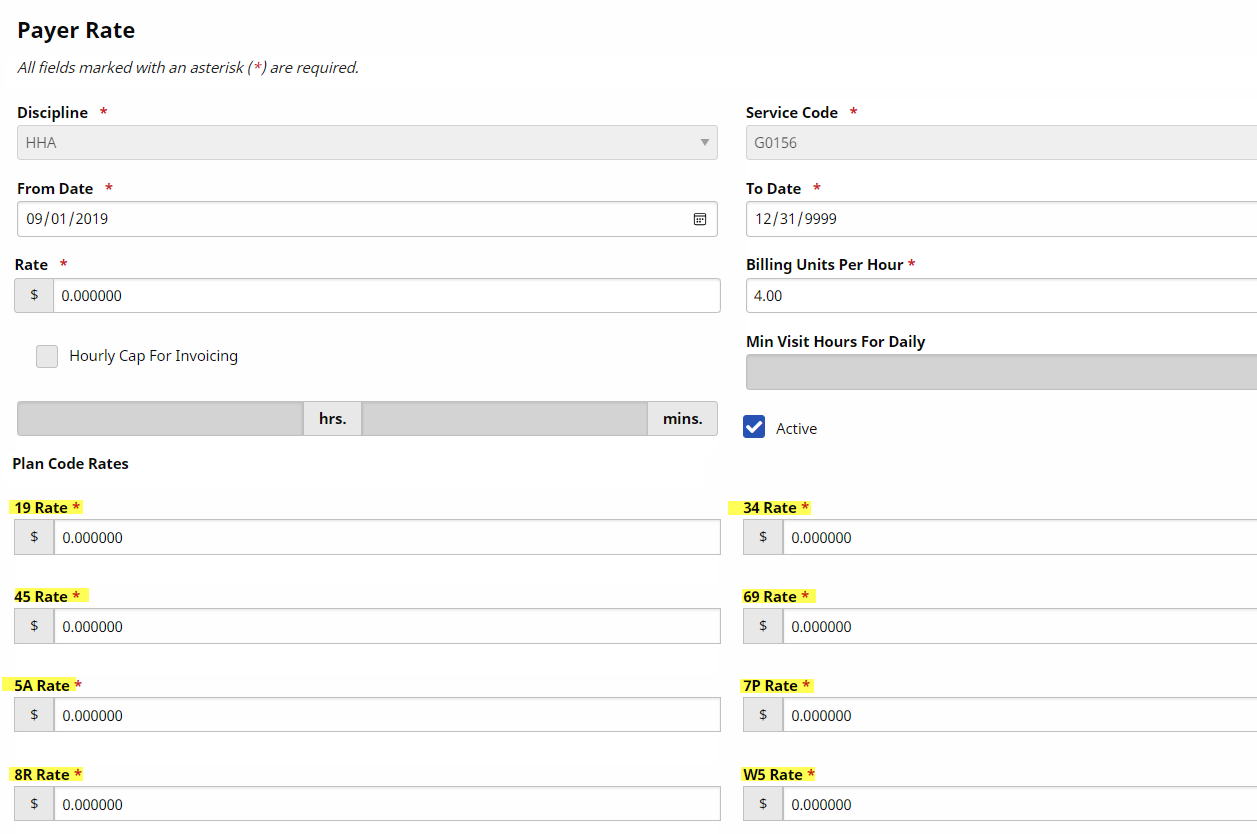The width and height of the screenshot is (1257, 834).
Task: Enable the Hourly Cap For Invoicing checkbox
Action: (47, 356)
